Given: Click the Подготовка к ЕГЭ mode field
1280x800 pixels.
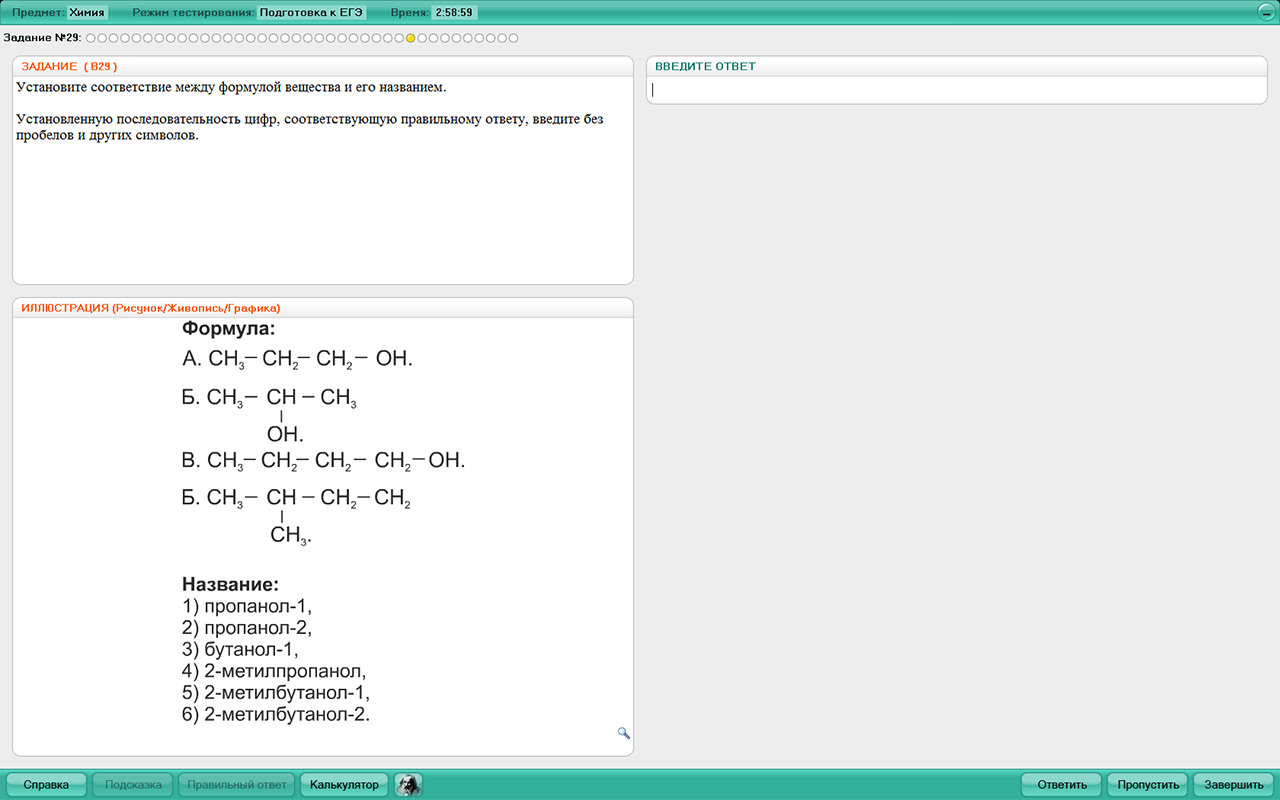Looking at the screenshot, I should pos(311,13).
